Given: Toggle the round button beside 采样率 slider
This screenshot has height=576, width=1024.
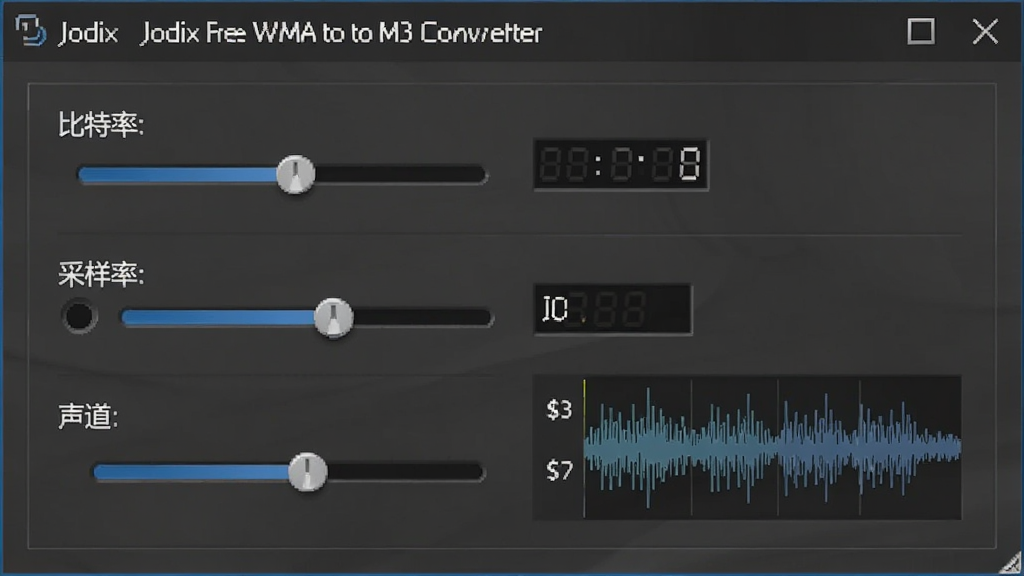Looking at the screenshot, I should (80, 316).
